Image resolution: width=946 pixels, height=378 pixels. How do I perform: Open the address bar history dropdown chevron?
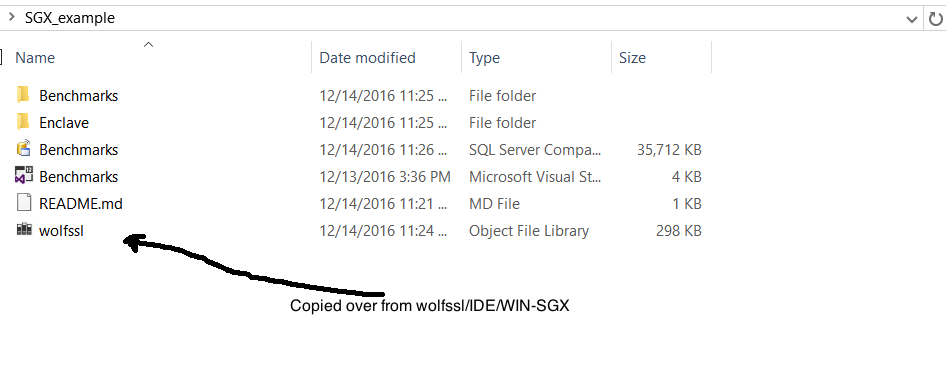tap(912, 19)
